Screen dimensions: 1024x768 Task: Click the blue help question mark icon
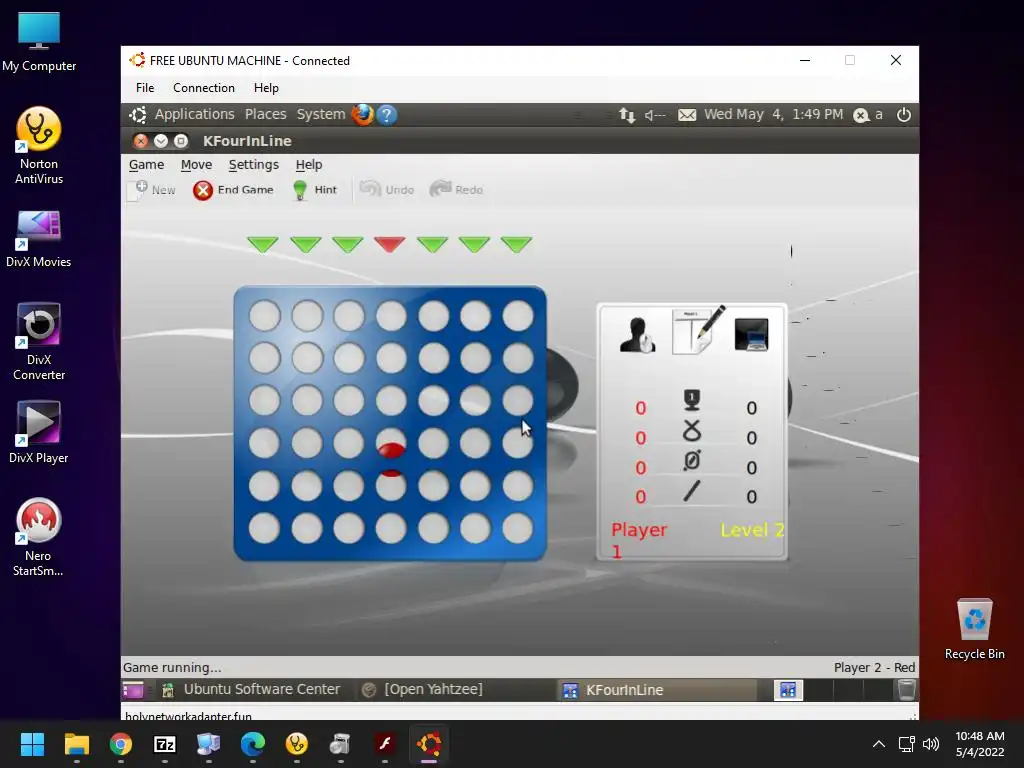(387, 115)
